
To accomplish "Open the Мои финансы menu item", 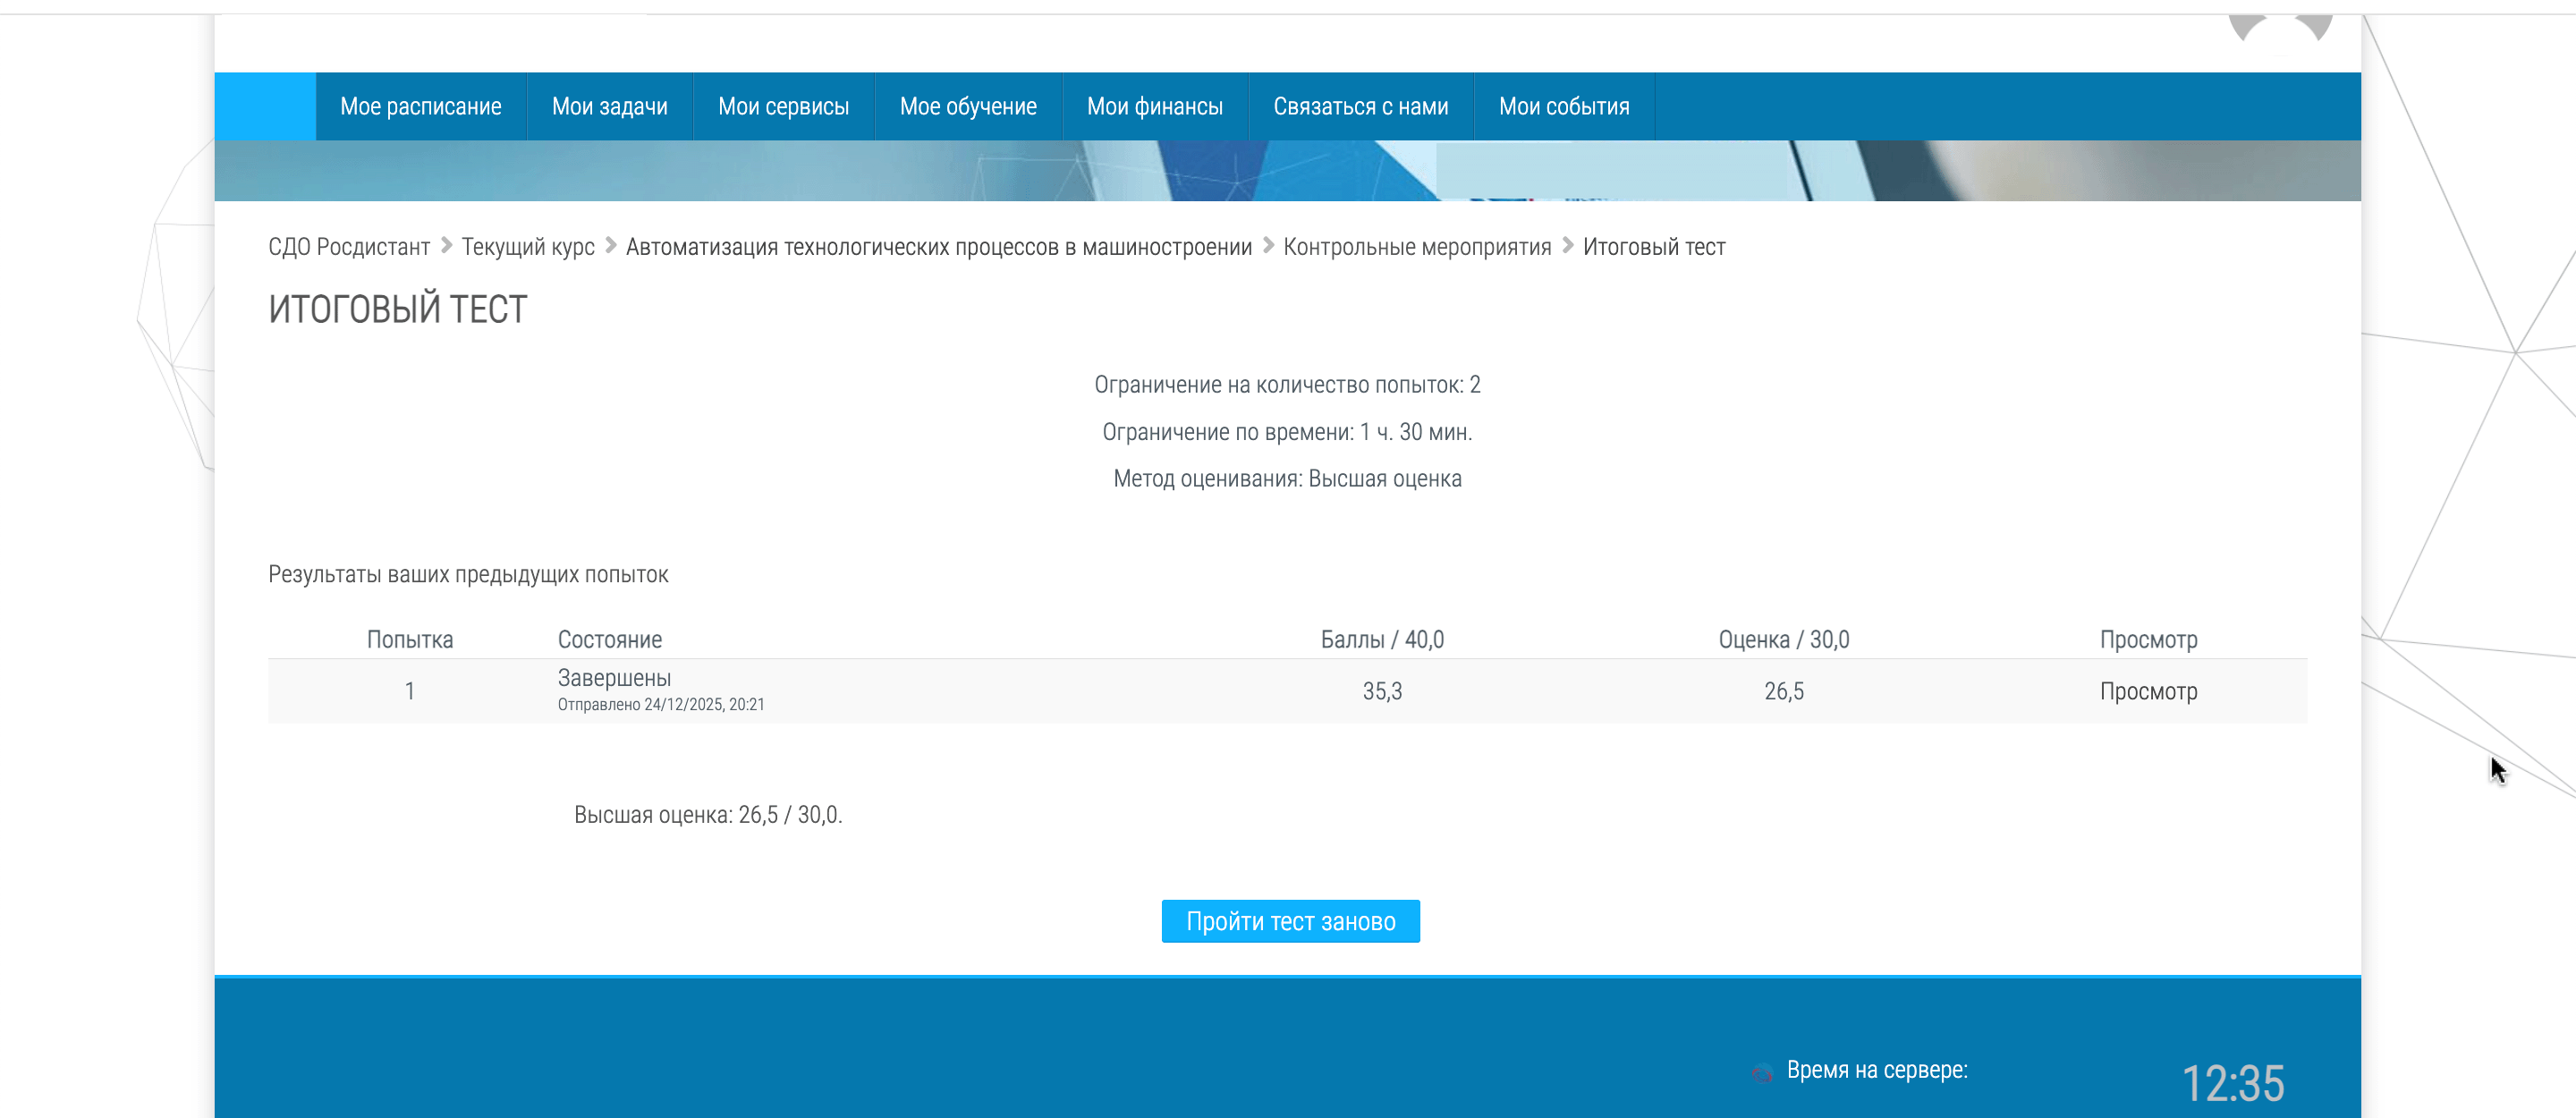I will pos(1154,106).
